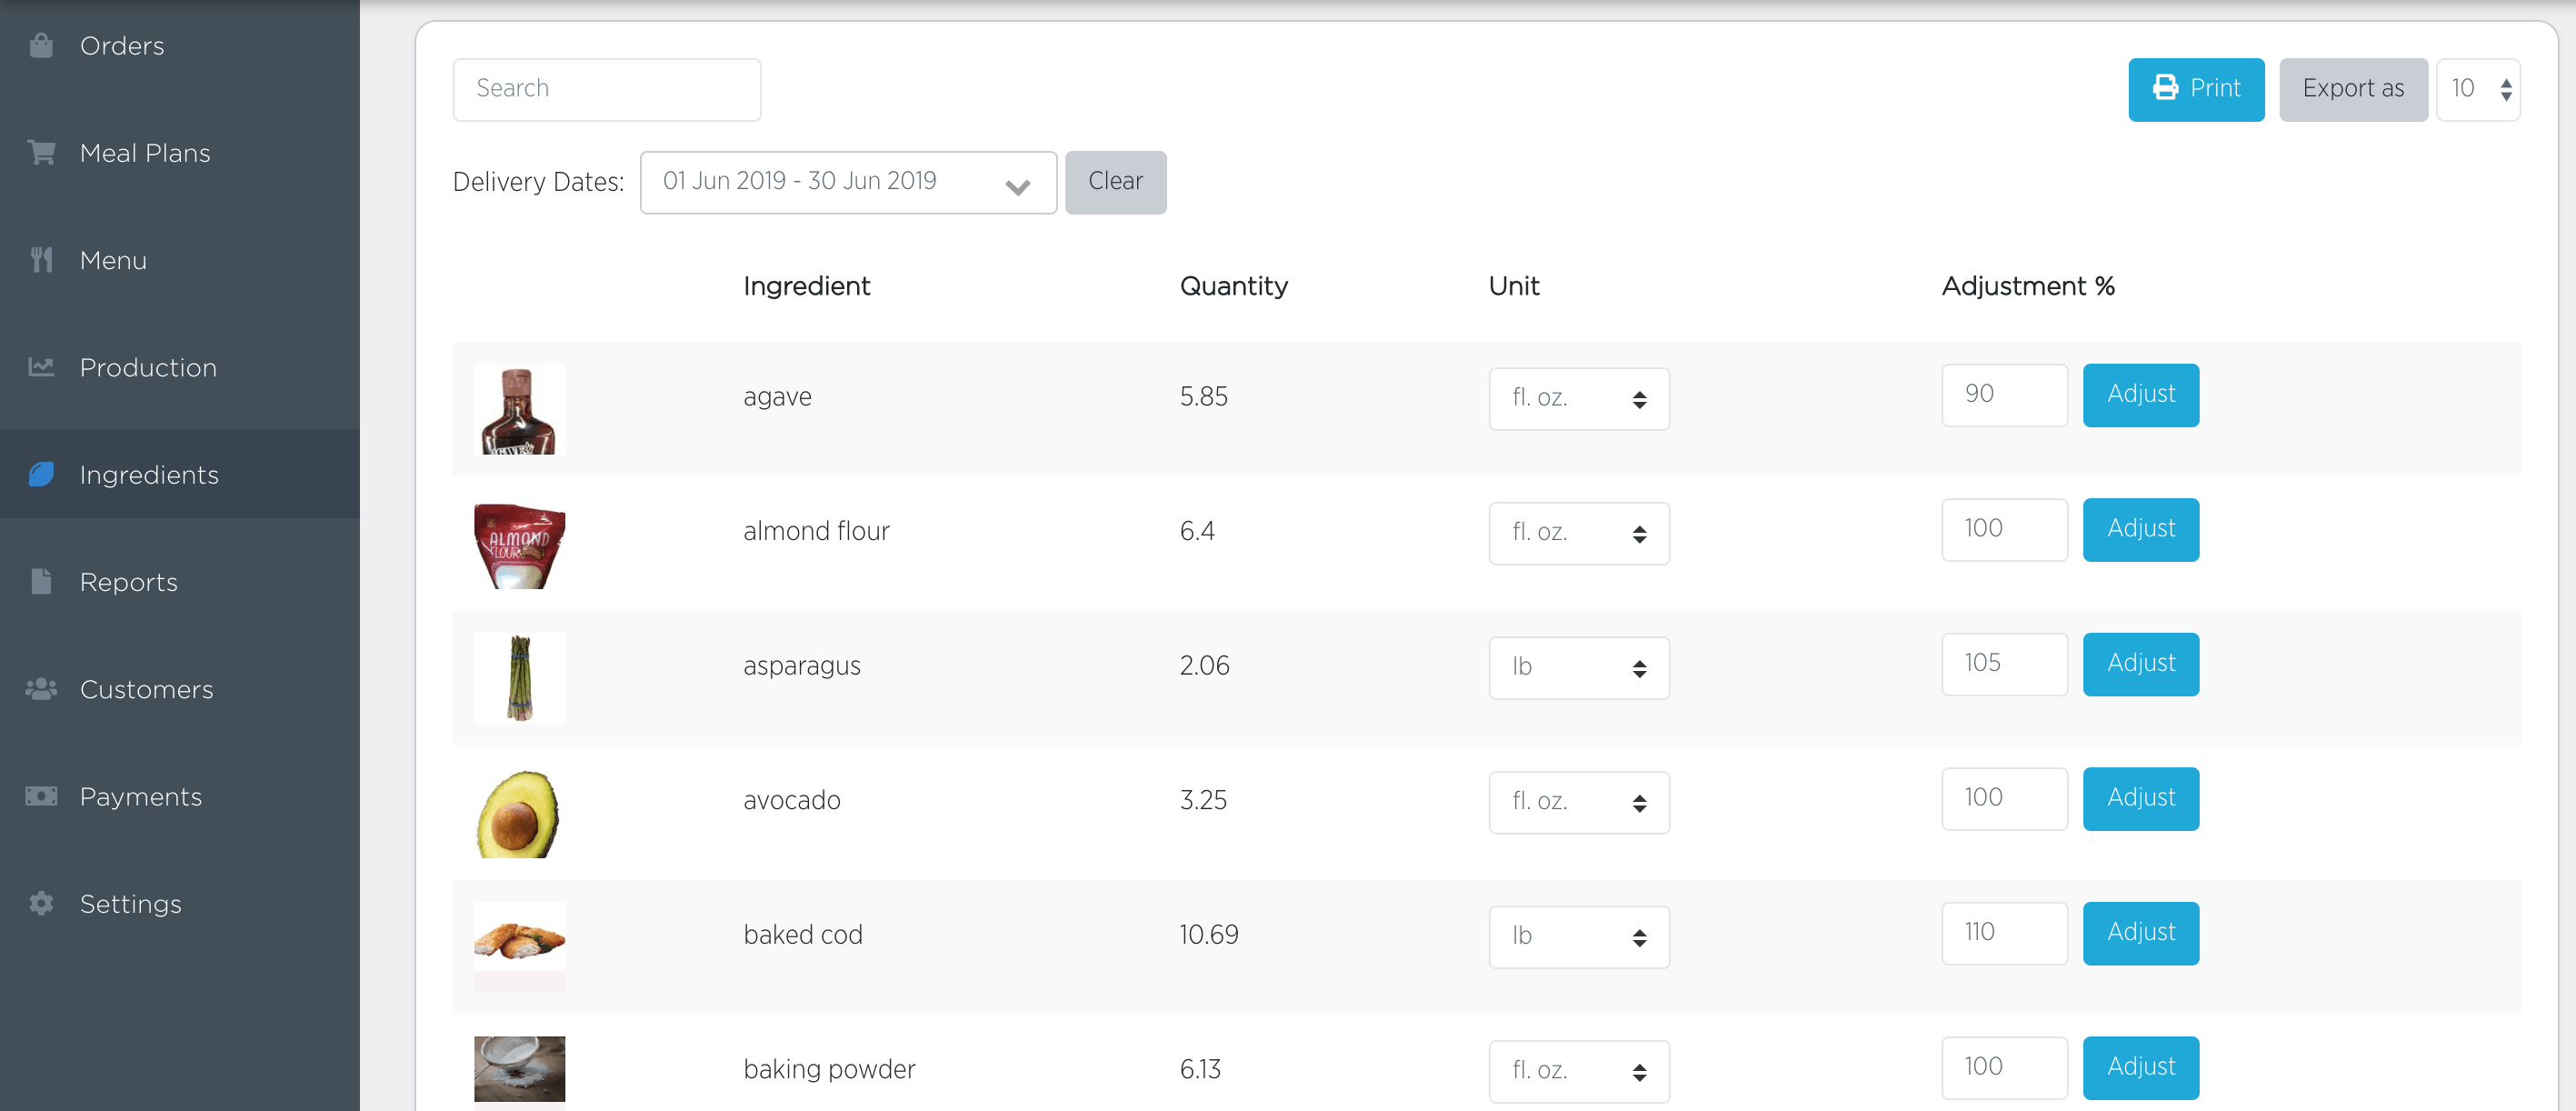Click the Menu utensils icon
Screen dimensions: 2576x1111
click(41, 260)
